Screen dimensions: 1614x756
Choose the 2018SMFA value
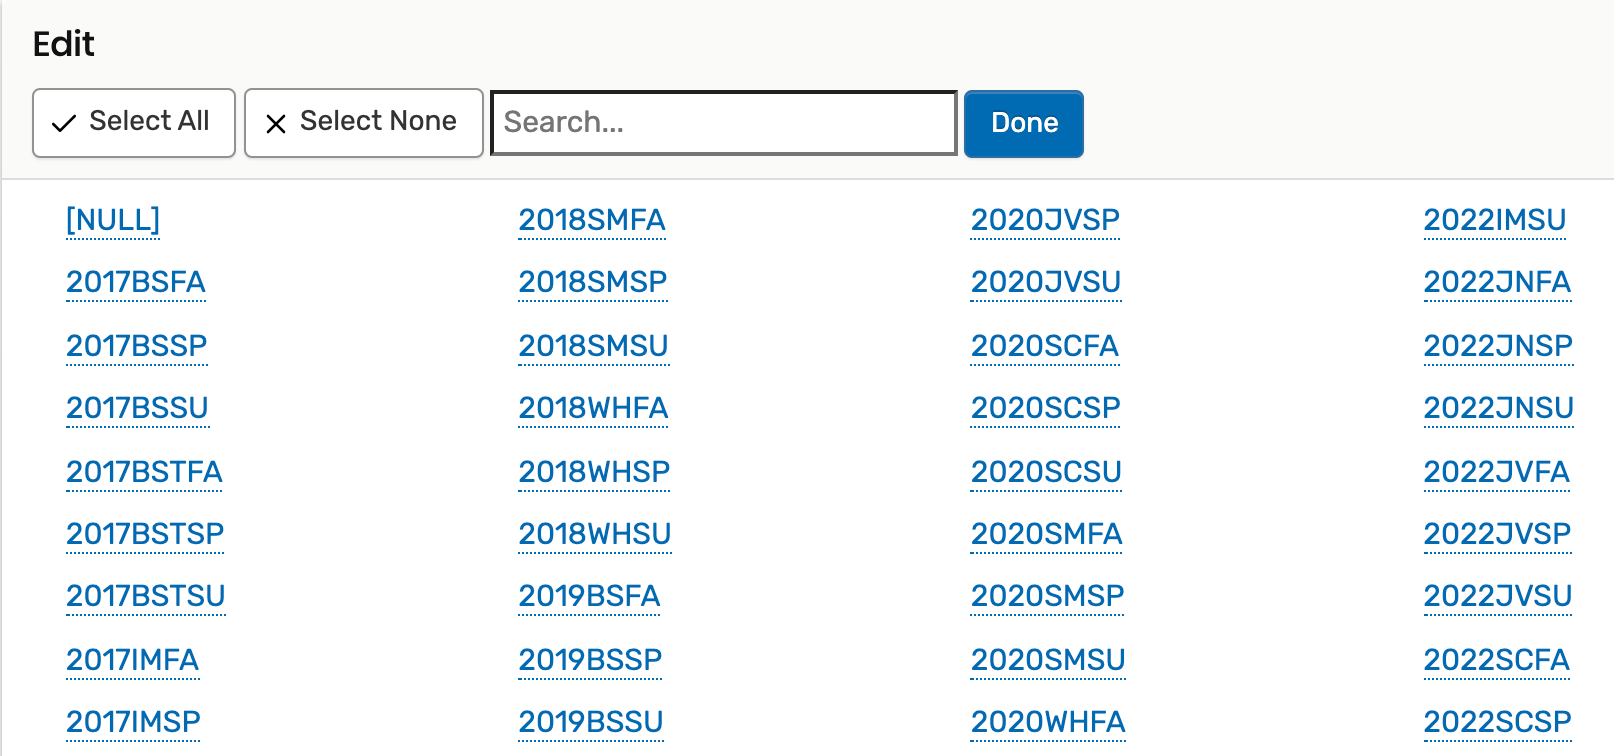[592, 220]
